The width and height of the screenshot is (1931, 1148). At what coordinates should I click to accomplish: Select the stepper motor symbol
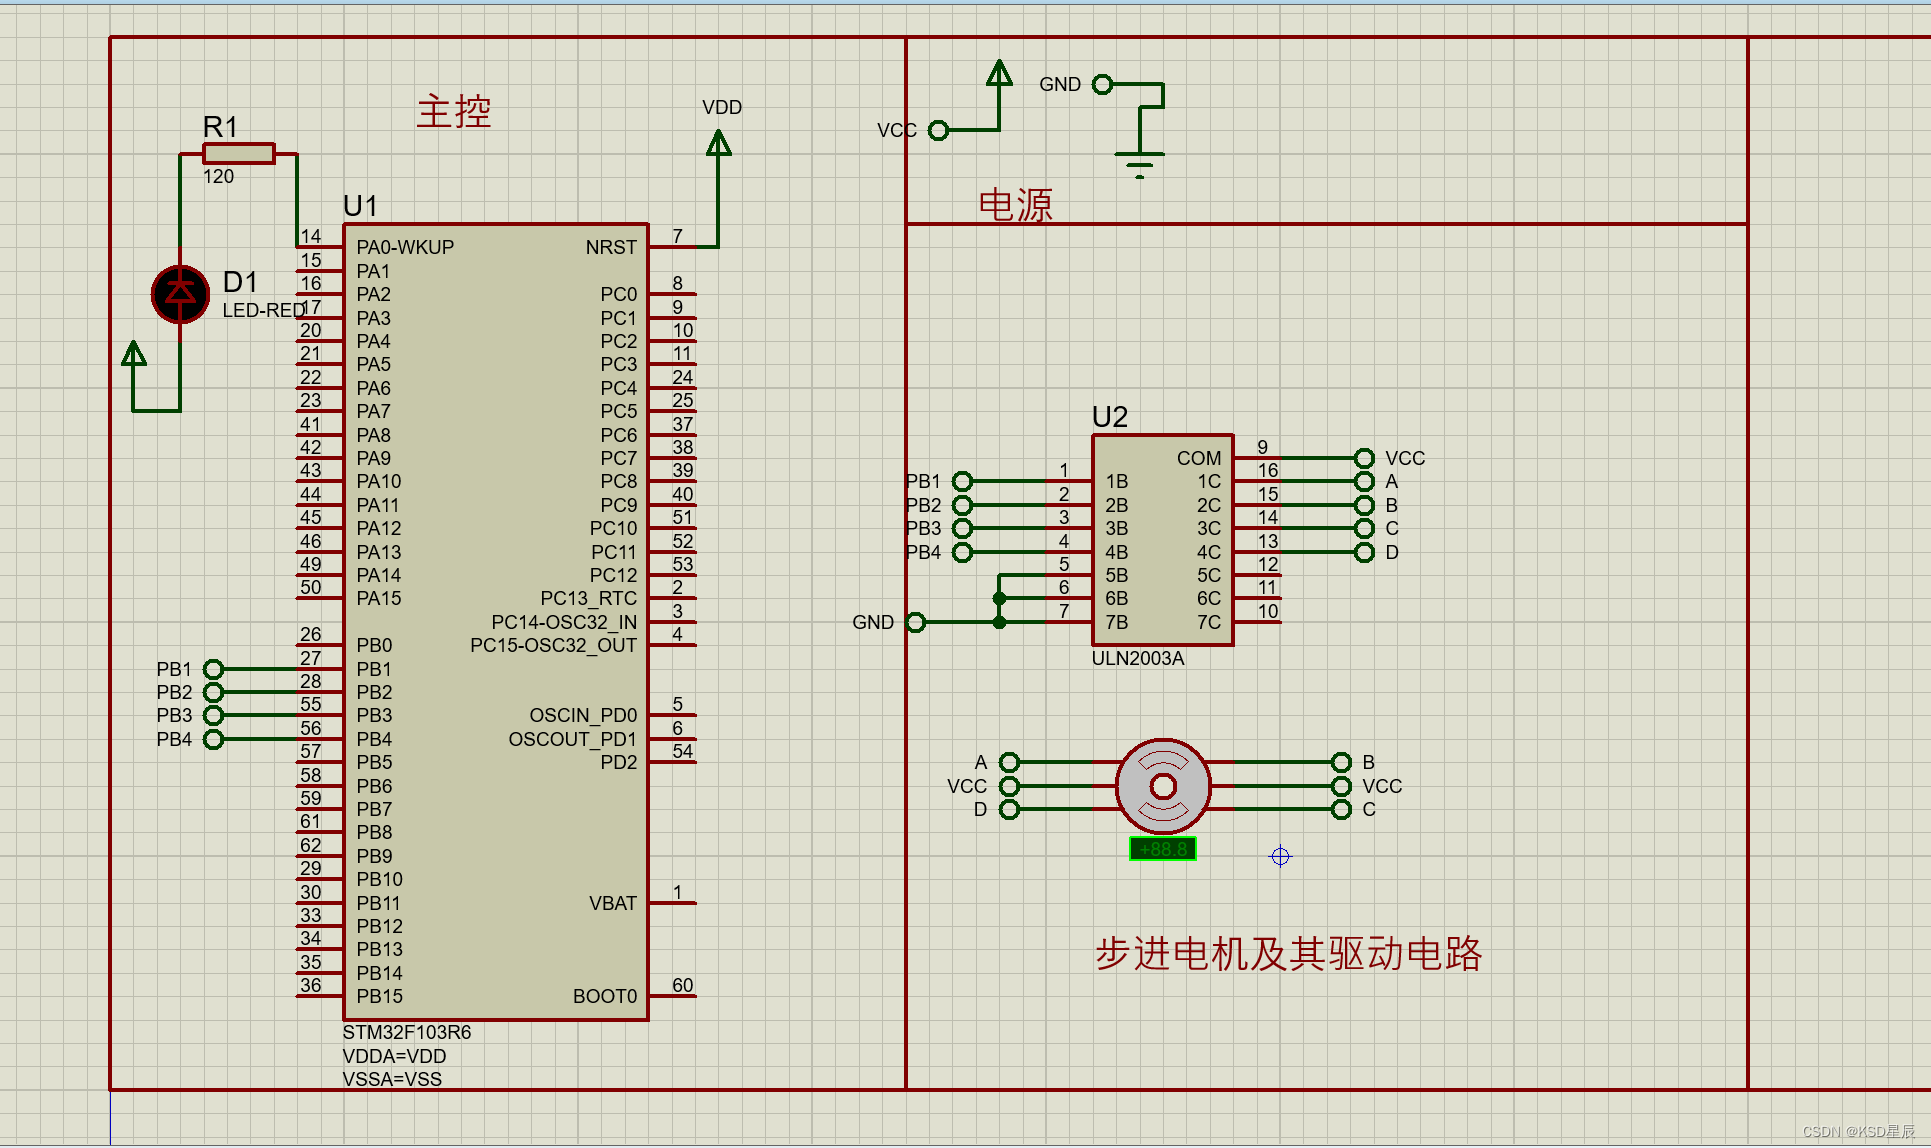pos(1163,786)
